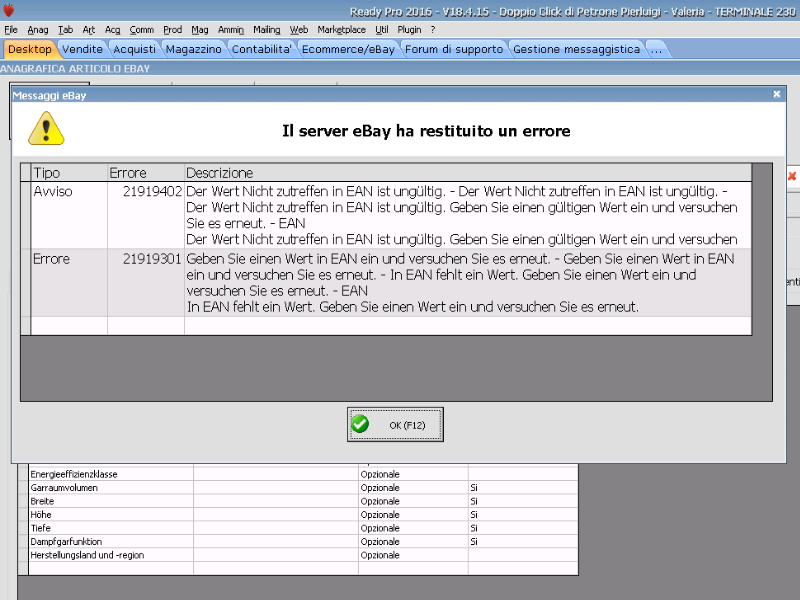Switch to the Vendite tab

[82, 49]
